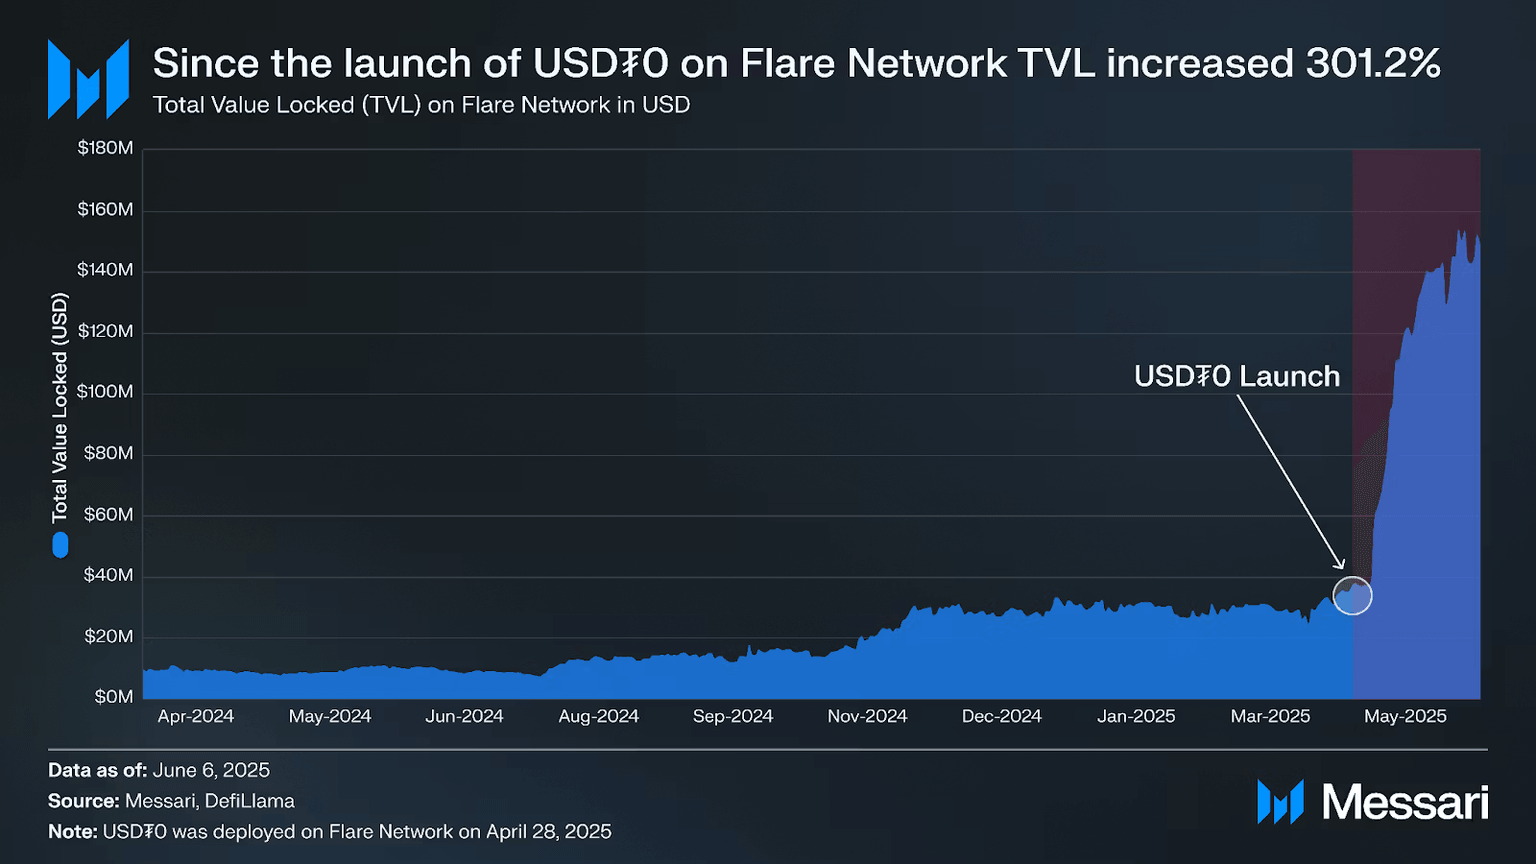Click the "Data as of: June 6, 2025" line
1536x864 pixels.
159,770
